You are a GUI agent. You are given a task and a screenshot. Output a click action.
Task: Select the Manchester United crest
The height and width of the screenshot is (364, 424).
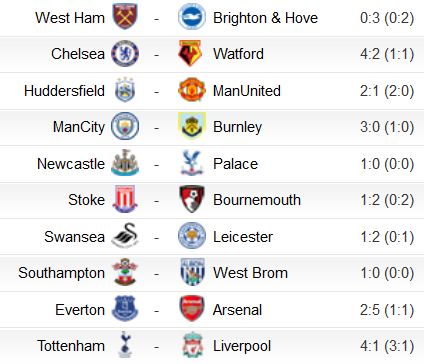click(191, 90)
